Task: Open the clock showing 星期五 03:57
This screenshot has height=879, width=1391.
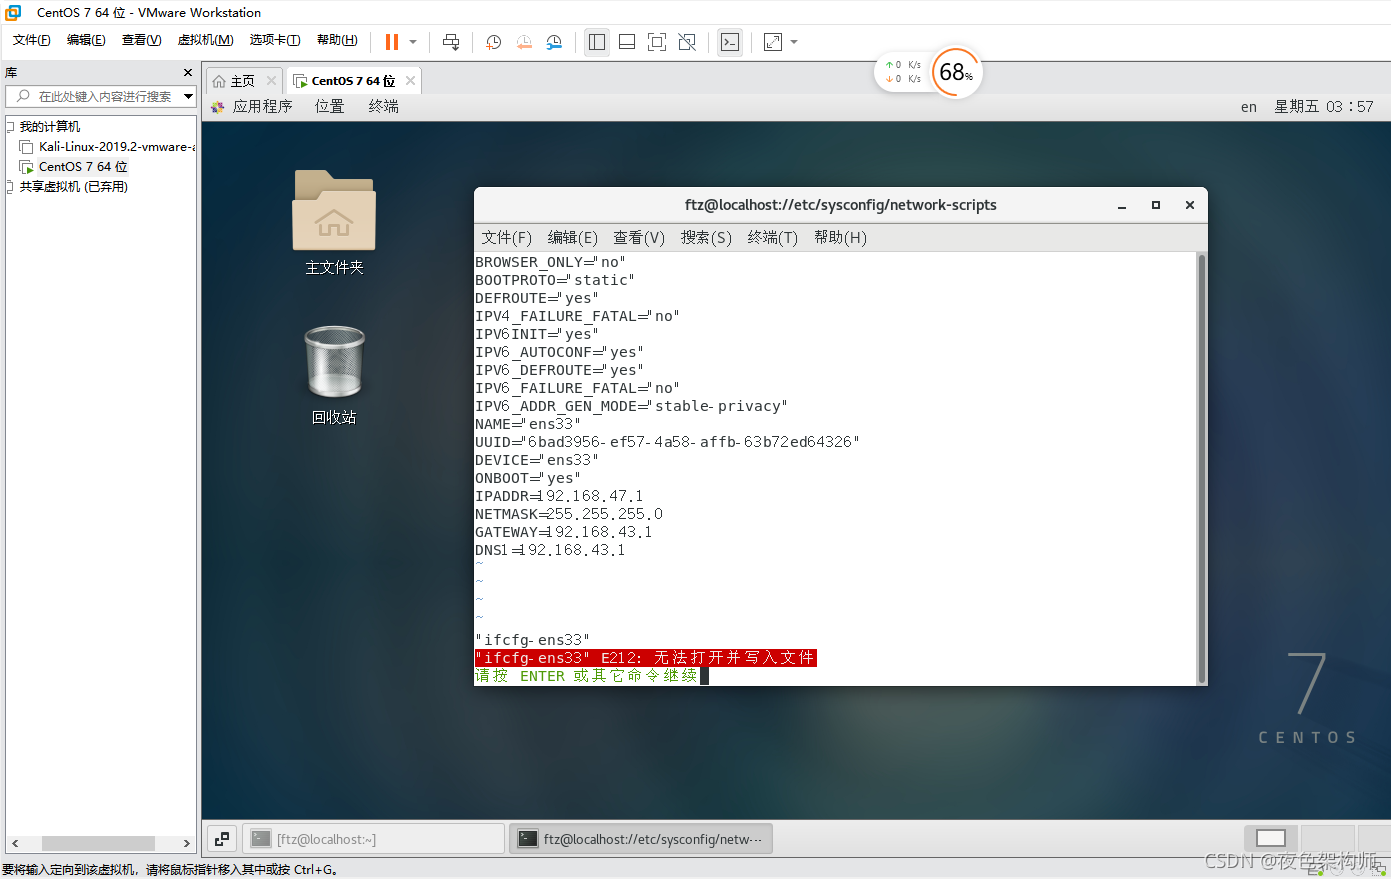Action: [1324, 107]
